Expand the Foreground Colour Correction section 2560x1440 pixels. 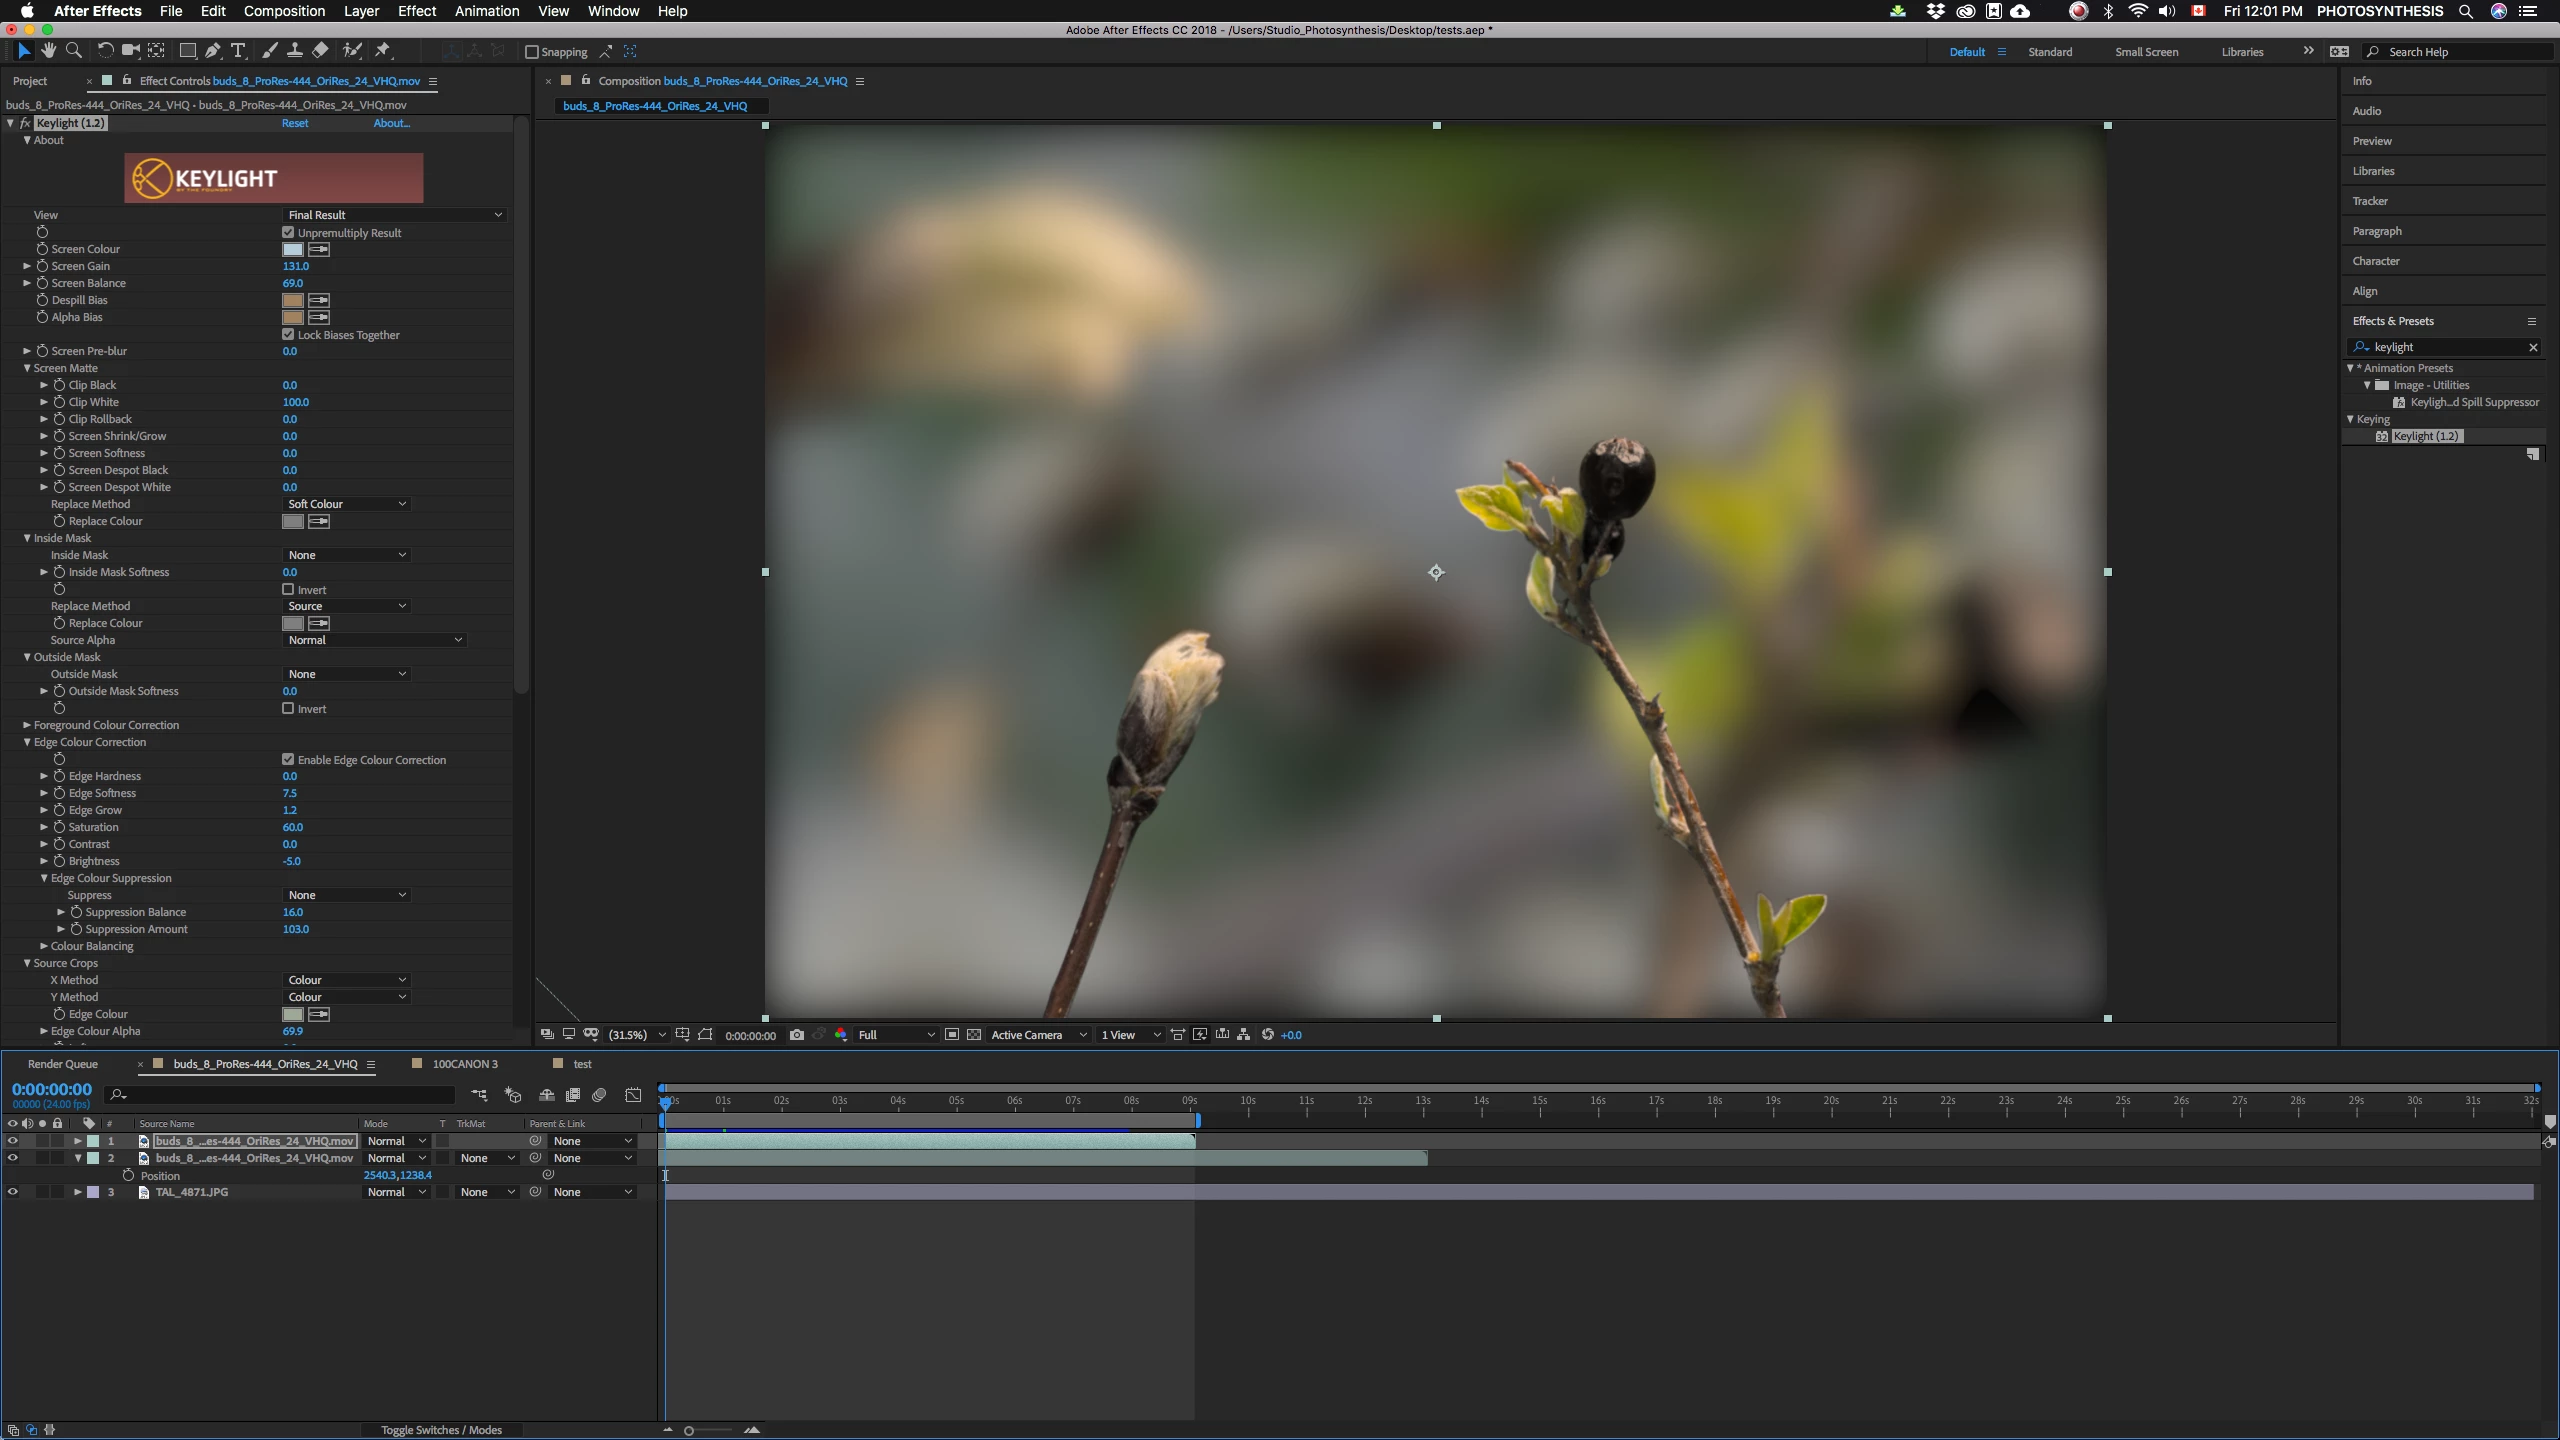[27, 725]
